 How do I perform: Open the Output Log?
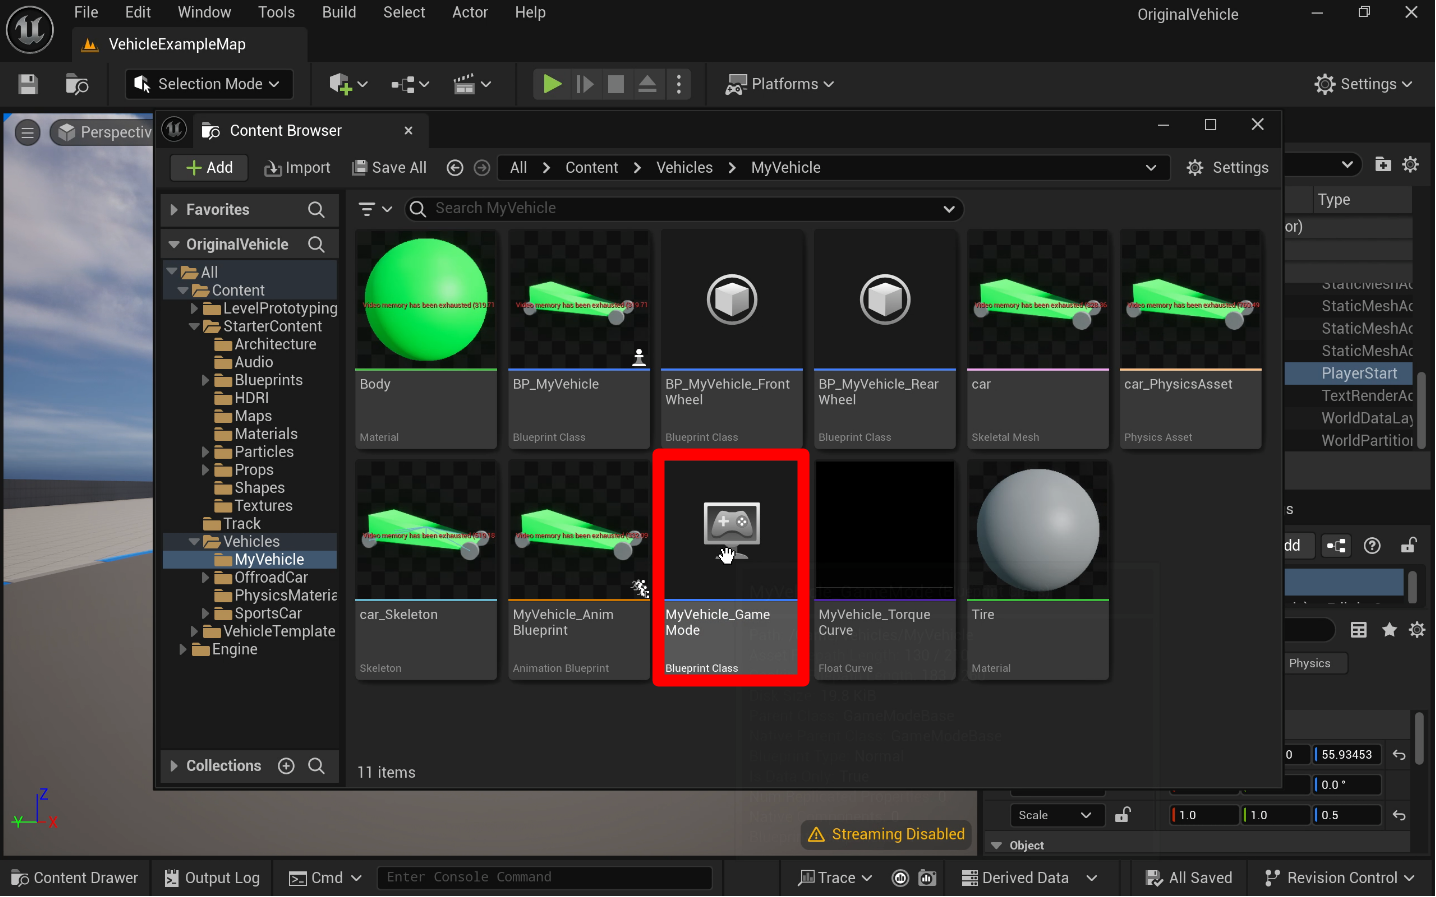pos(212,878)
